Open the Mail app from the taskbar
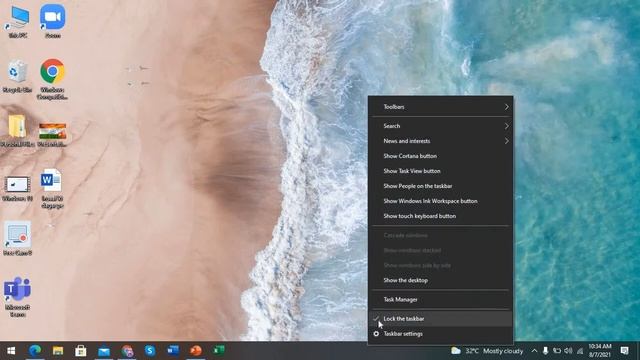 click(x=104, y=351)
